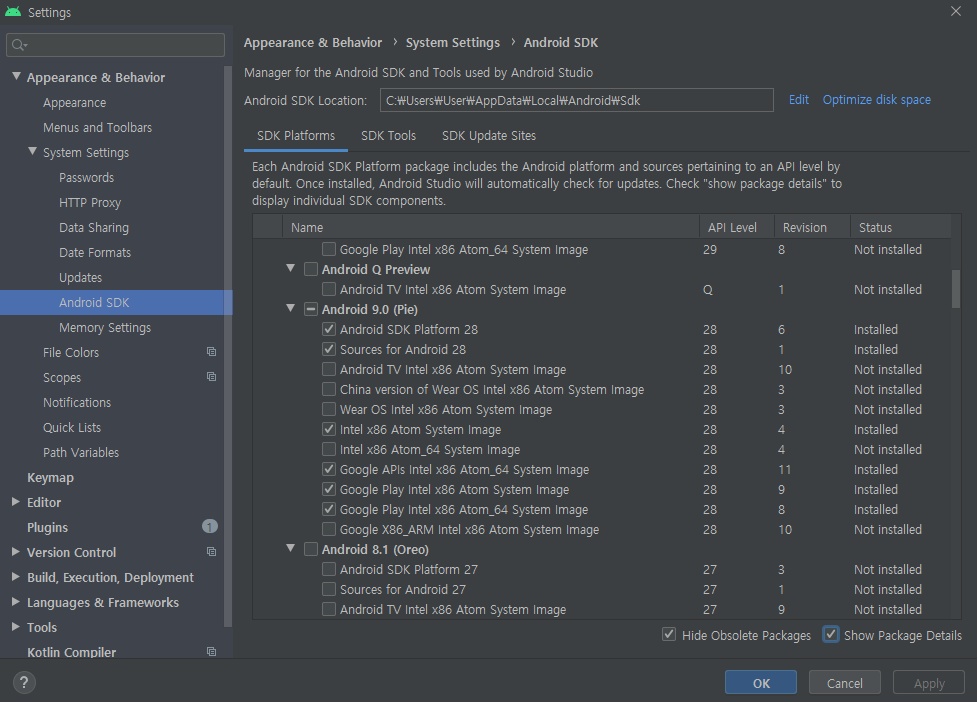Sort by the Status column header
977x702 pixels.
click(x=900, y=227)
